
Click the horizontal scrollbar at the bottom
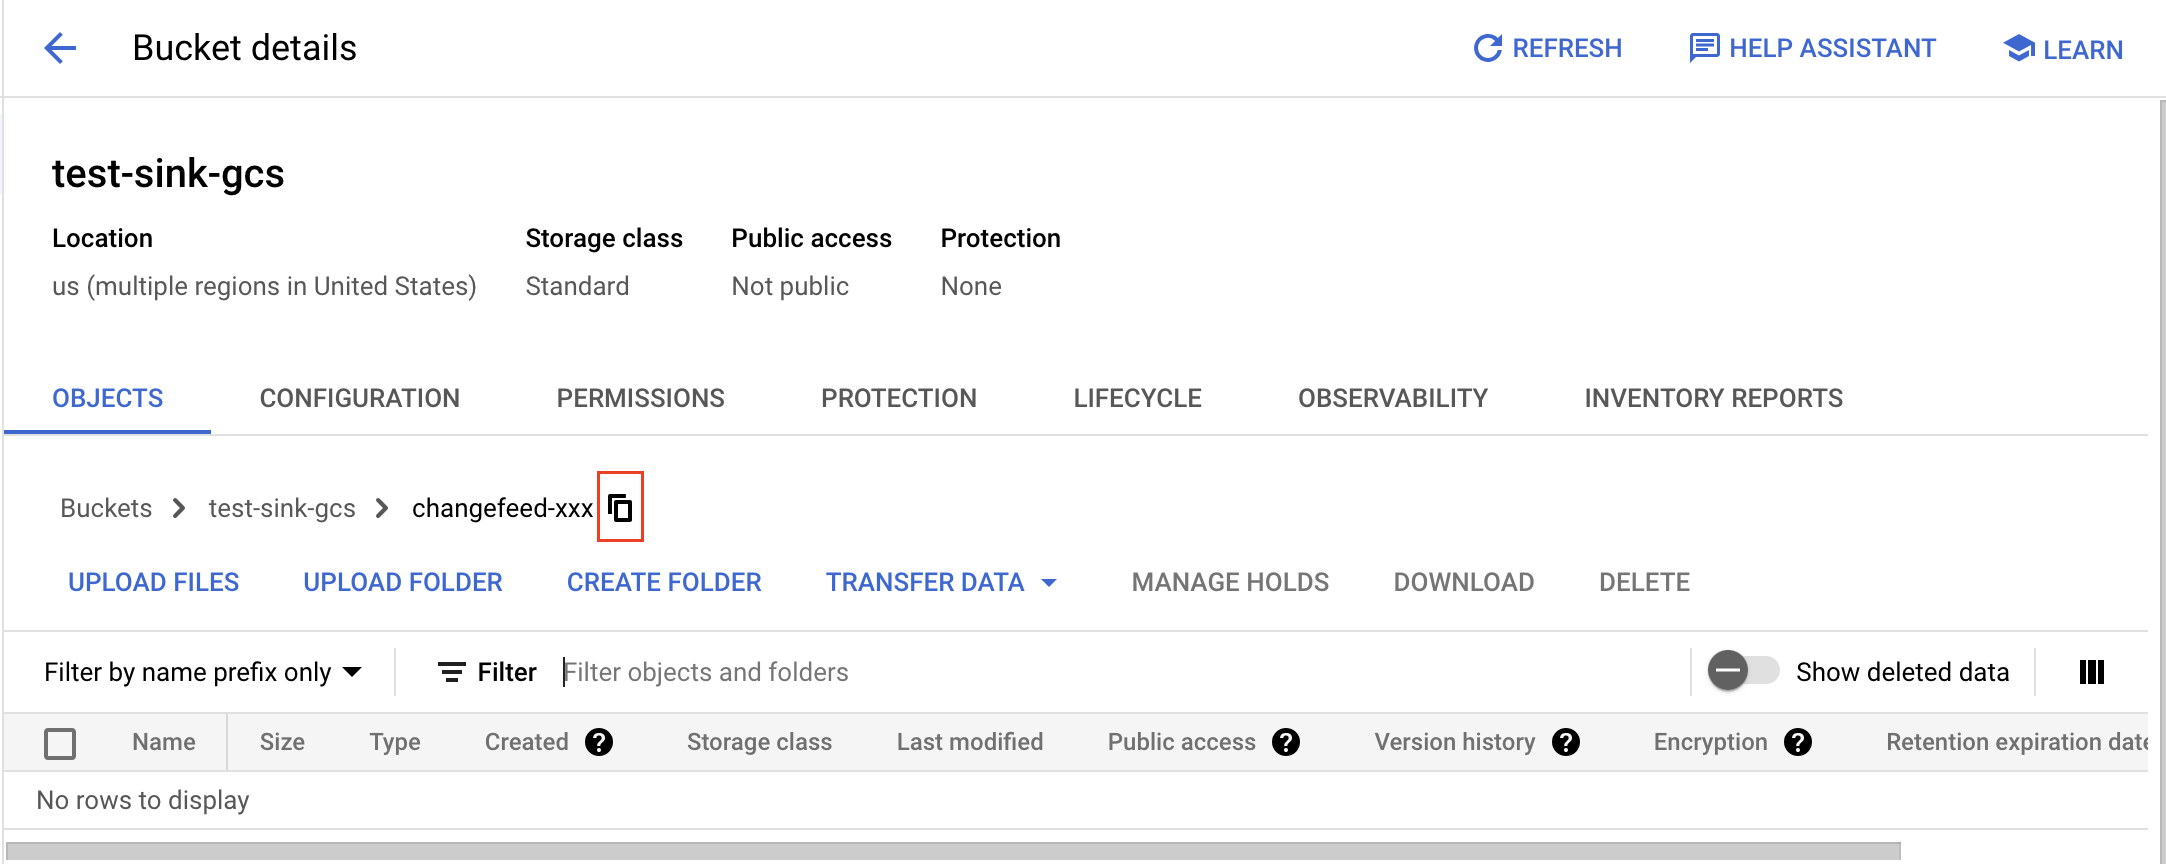tap(953, 852)
